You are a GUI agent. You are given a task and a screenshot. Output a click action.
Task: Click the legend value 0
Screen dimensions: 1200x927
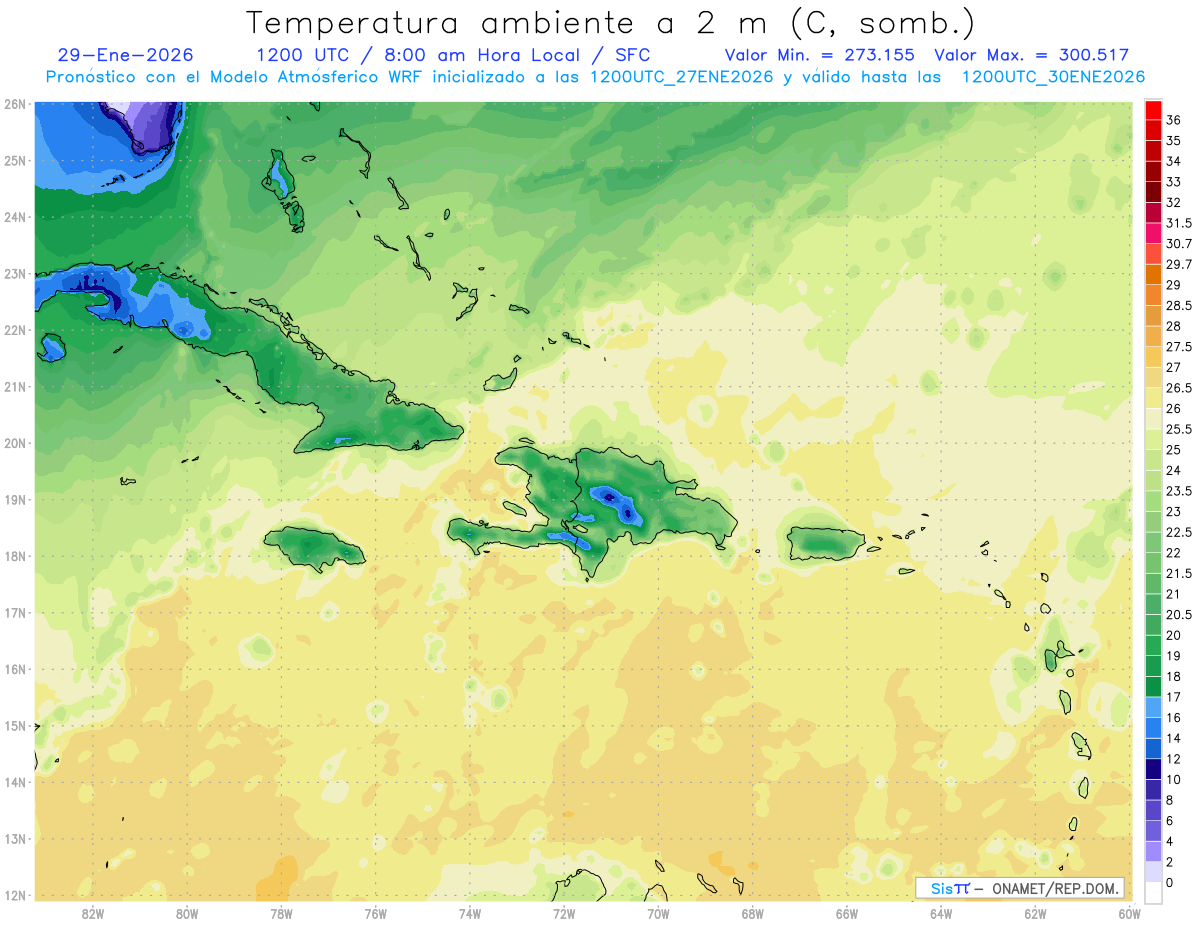pyautogui.click(x=1170, y=882)
